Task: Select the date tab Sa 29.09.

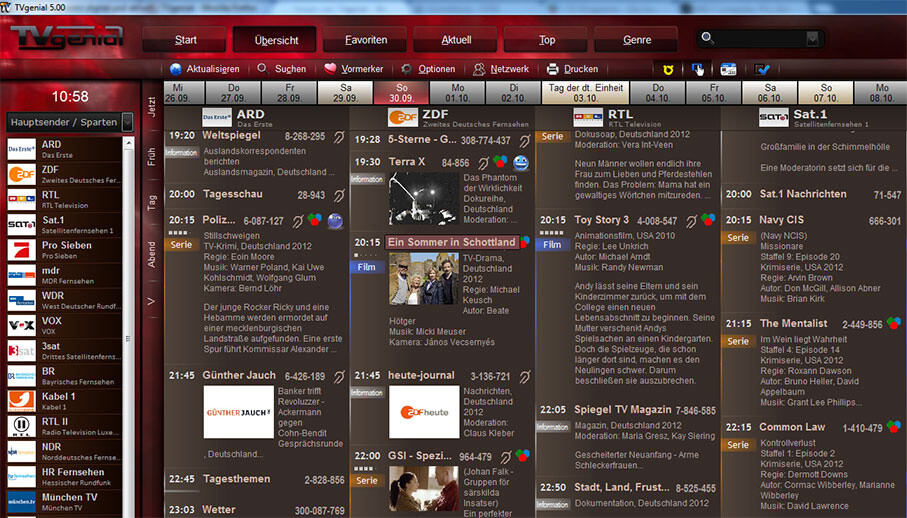Action: (345, 93)
